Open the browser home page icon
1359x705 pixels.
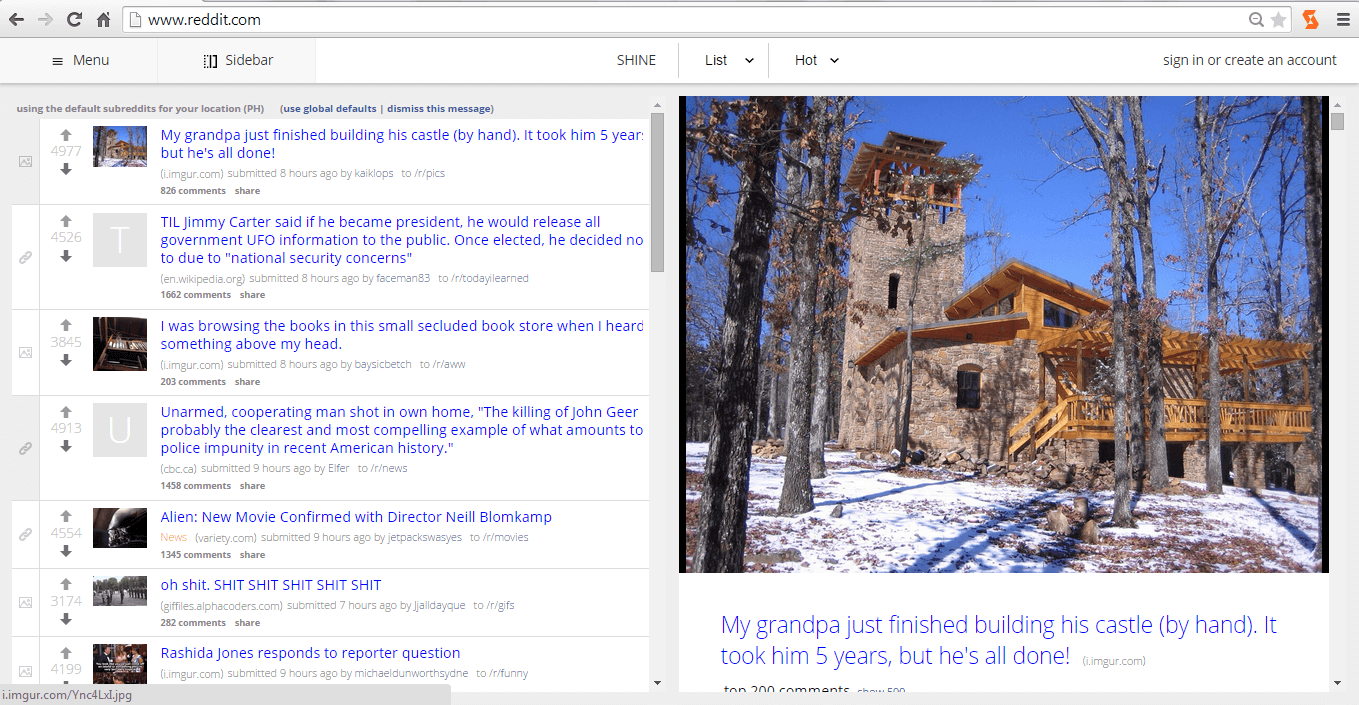pos(103,19)
